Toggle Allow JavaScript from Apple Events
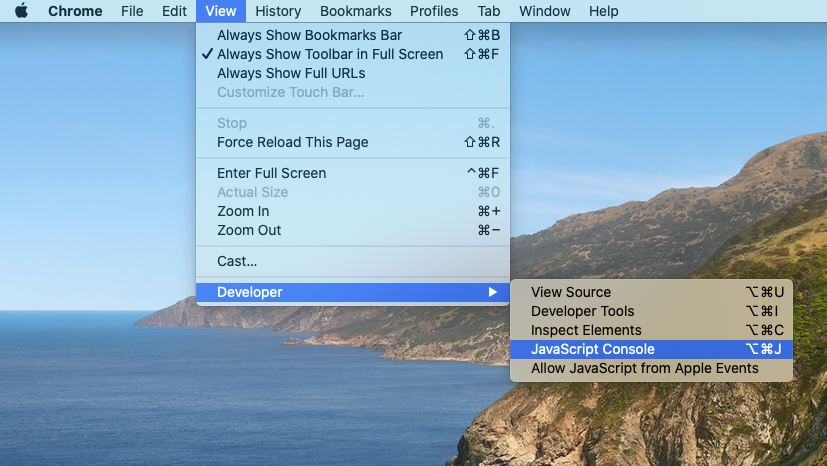This screenshot has width=827, height=466. pos(651,368)
